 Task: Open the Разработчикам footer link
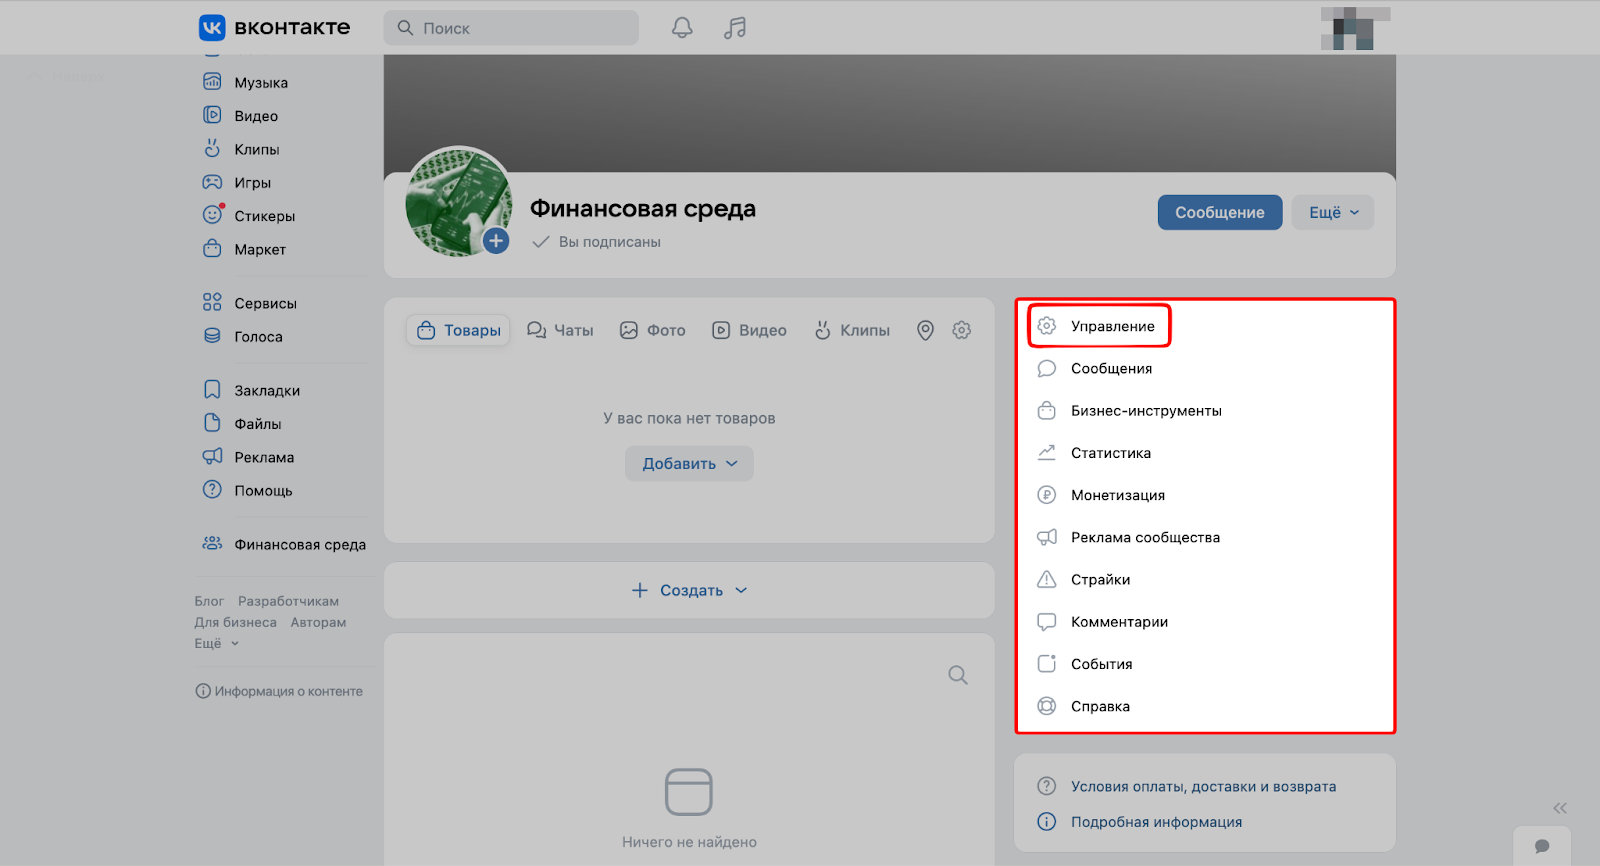click(x=288, y=601)
